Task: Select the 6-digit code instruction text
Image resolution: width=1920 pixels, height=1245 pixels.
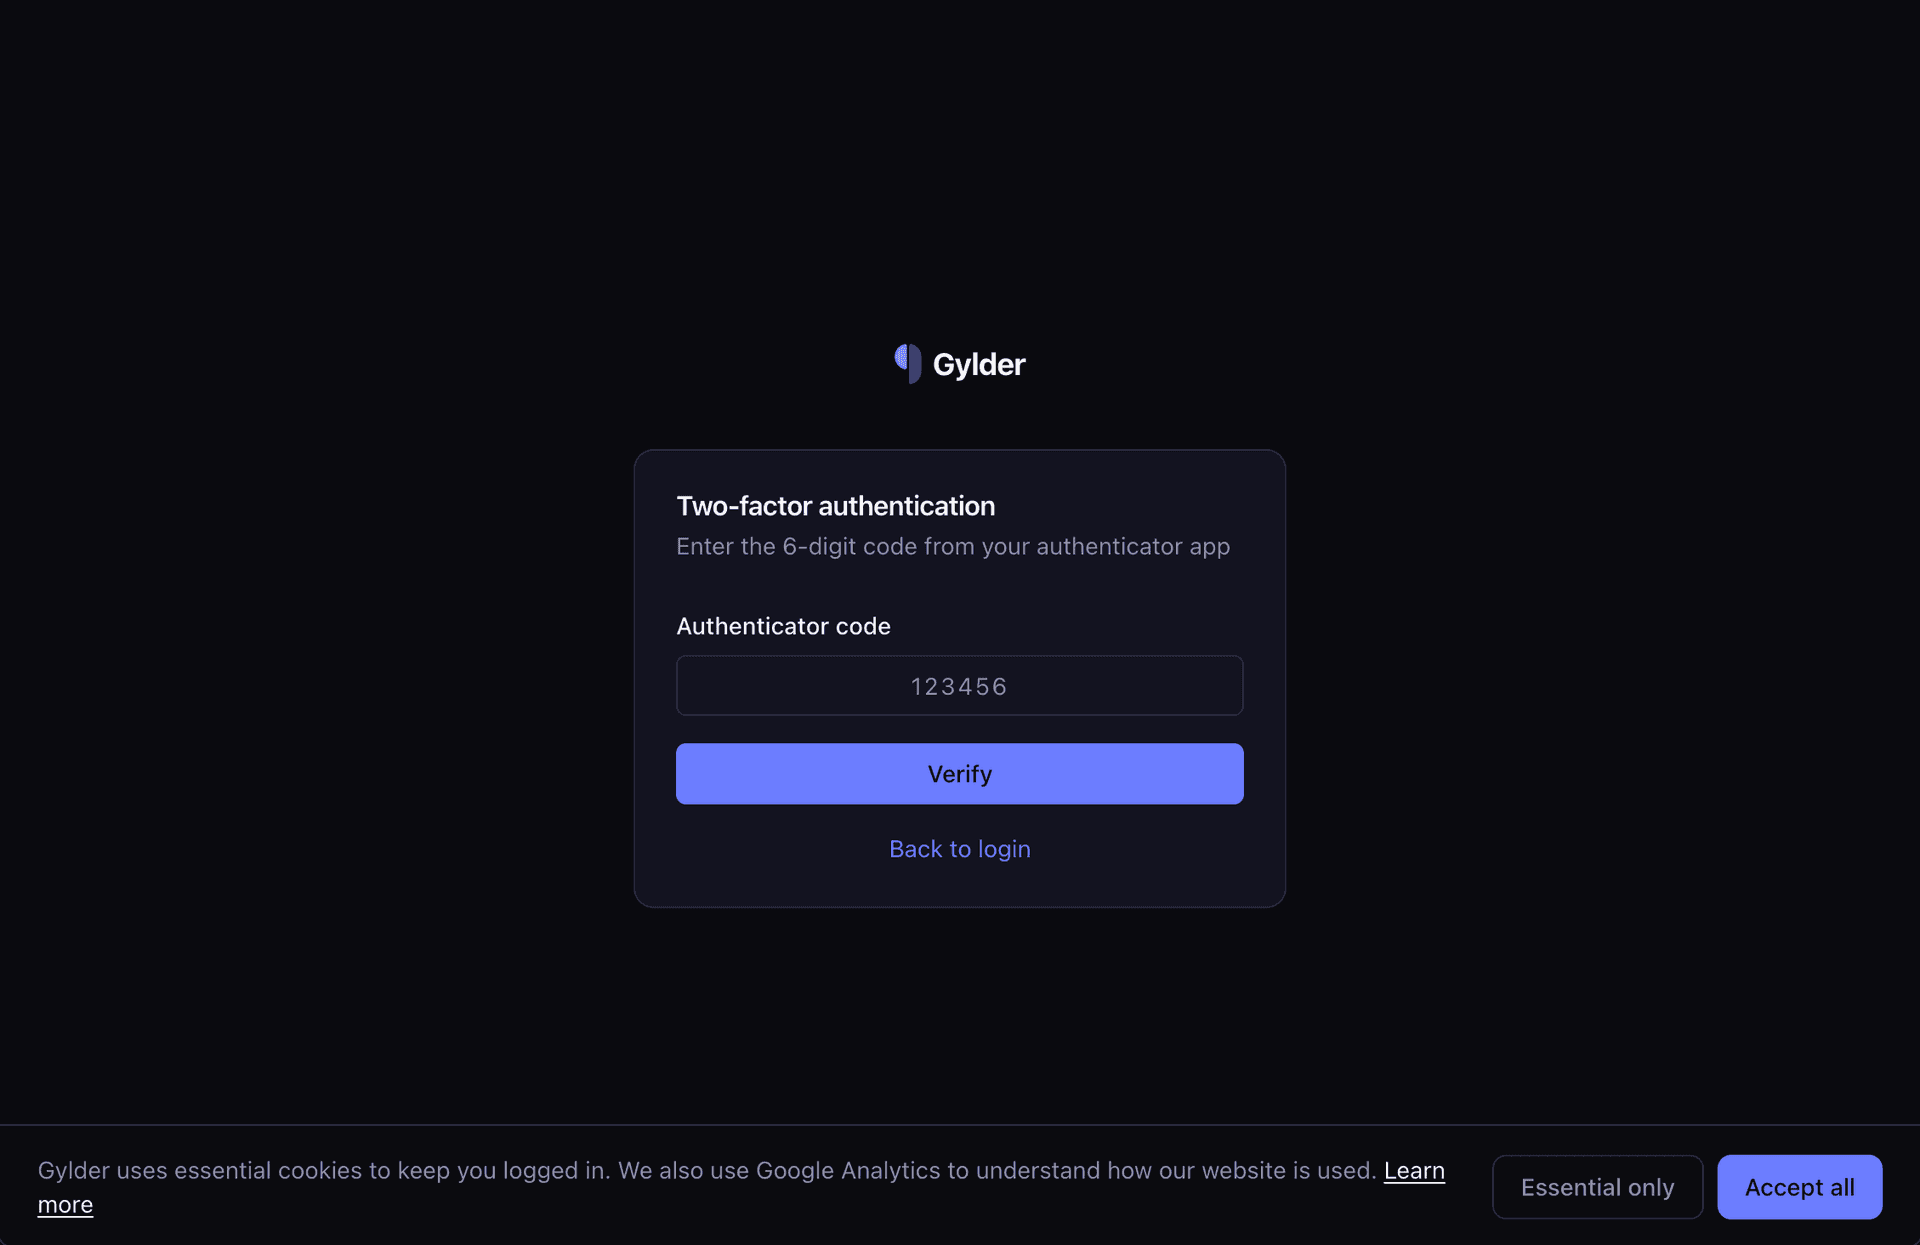Action: [952, 546]
